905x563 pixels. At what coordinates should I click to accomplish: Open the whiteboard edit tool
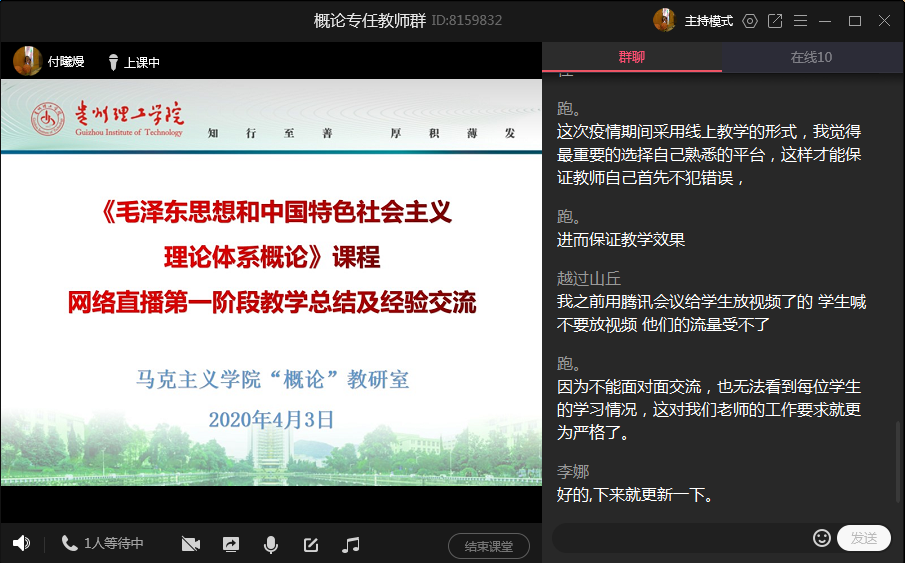pyautogui.click(x=311, y=544)
